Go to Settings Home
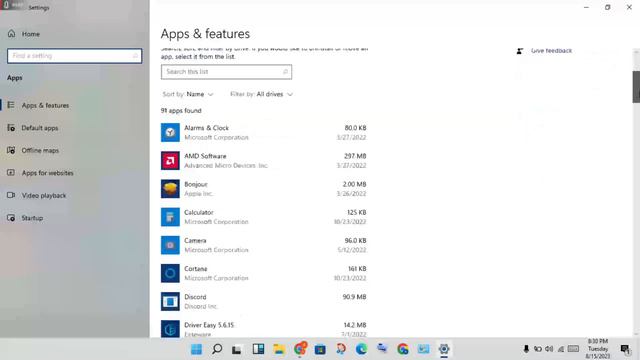640x360 pixels. click(x=24, y=34)
